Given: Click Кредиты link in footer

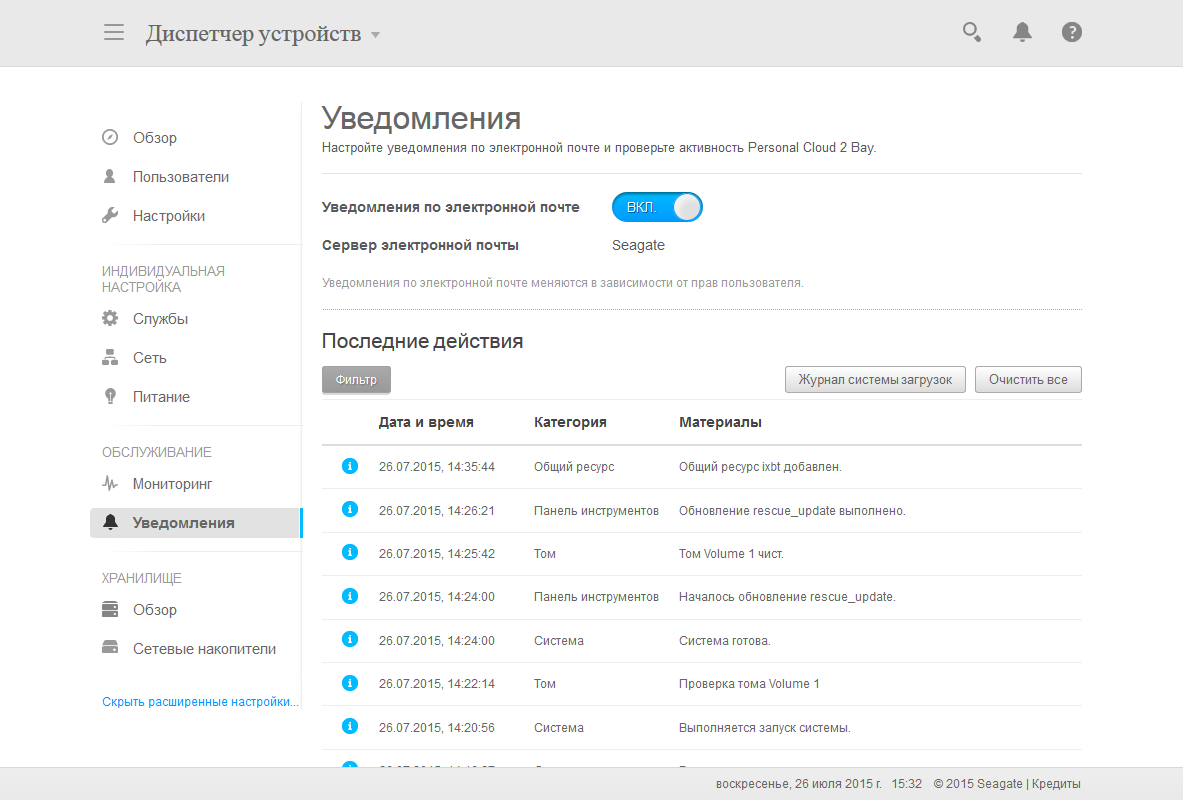Looking at the screenshot, I should pos(1055,784).
